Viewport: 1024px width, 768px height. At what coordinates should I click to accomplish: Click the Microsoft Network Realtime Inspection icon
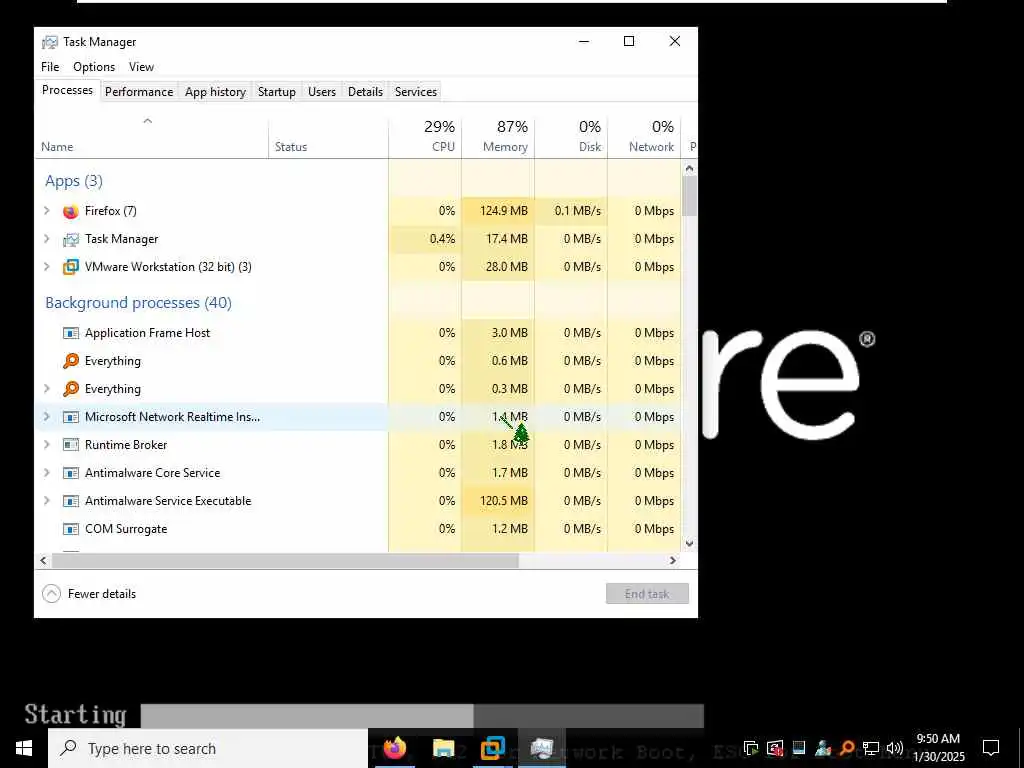[71, 417]
